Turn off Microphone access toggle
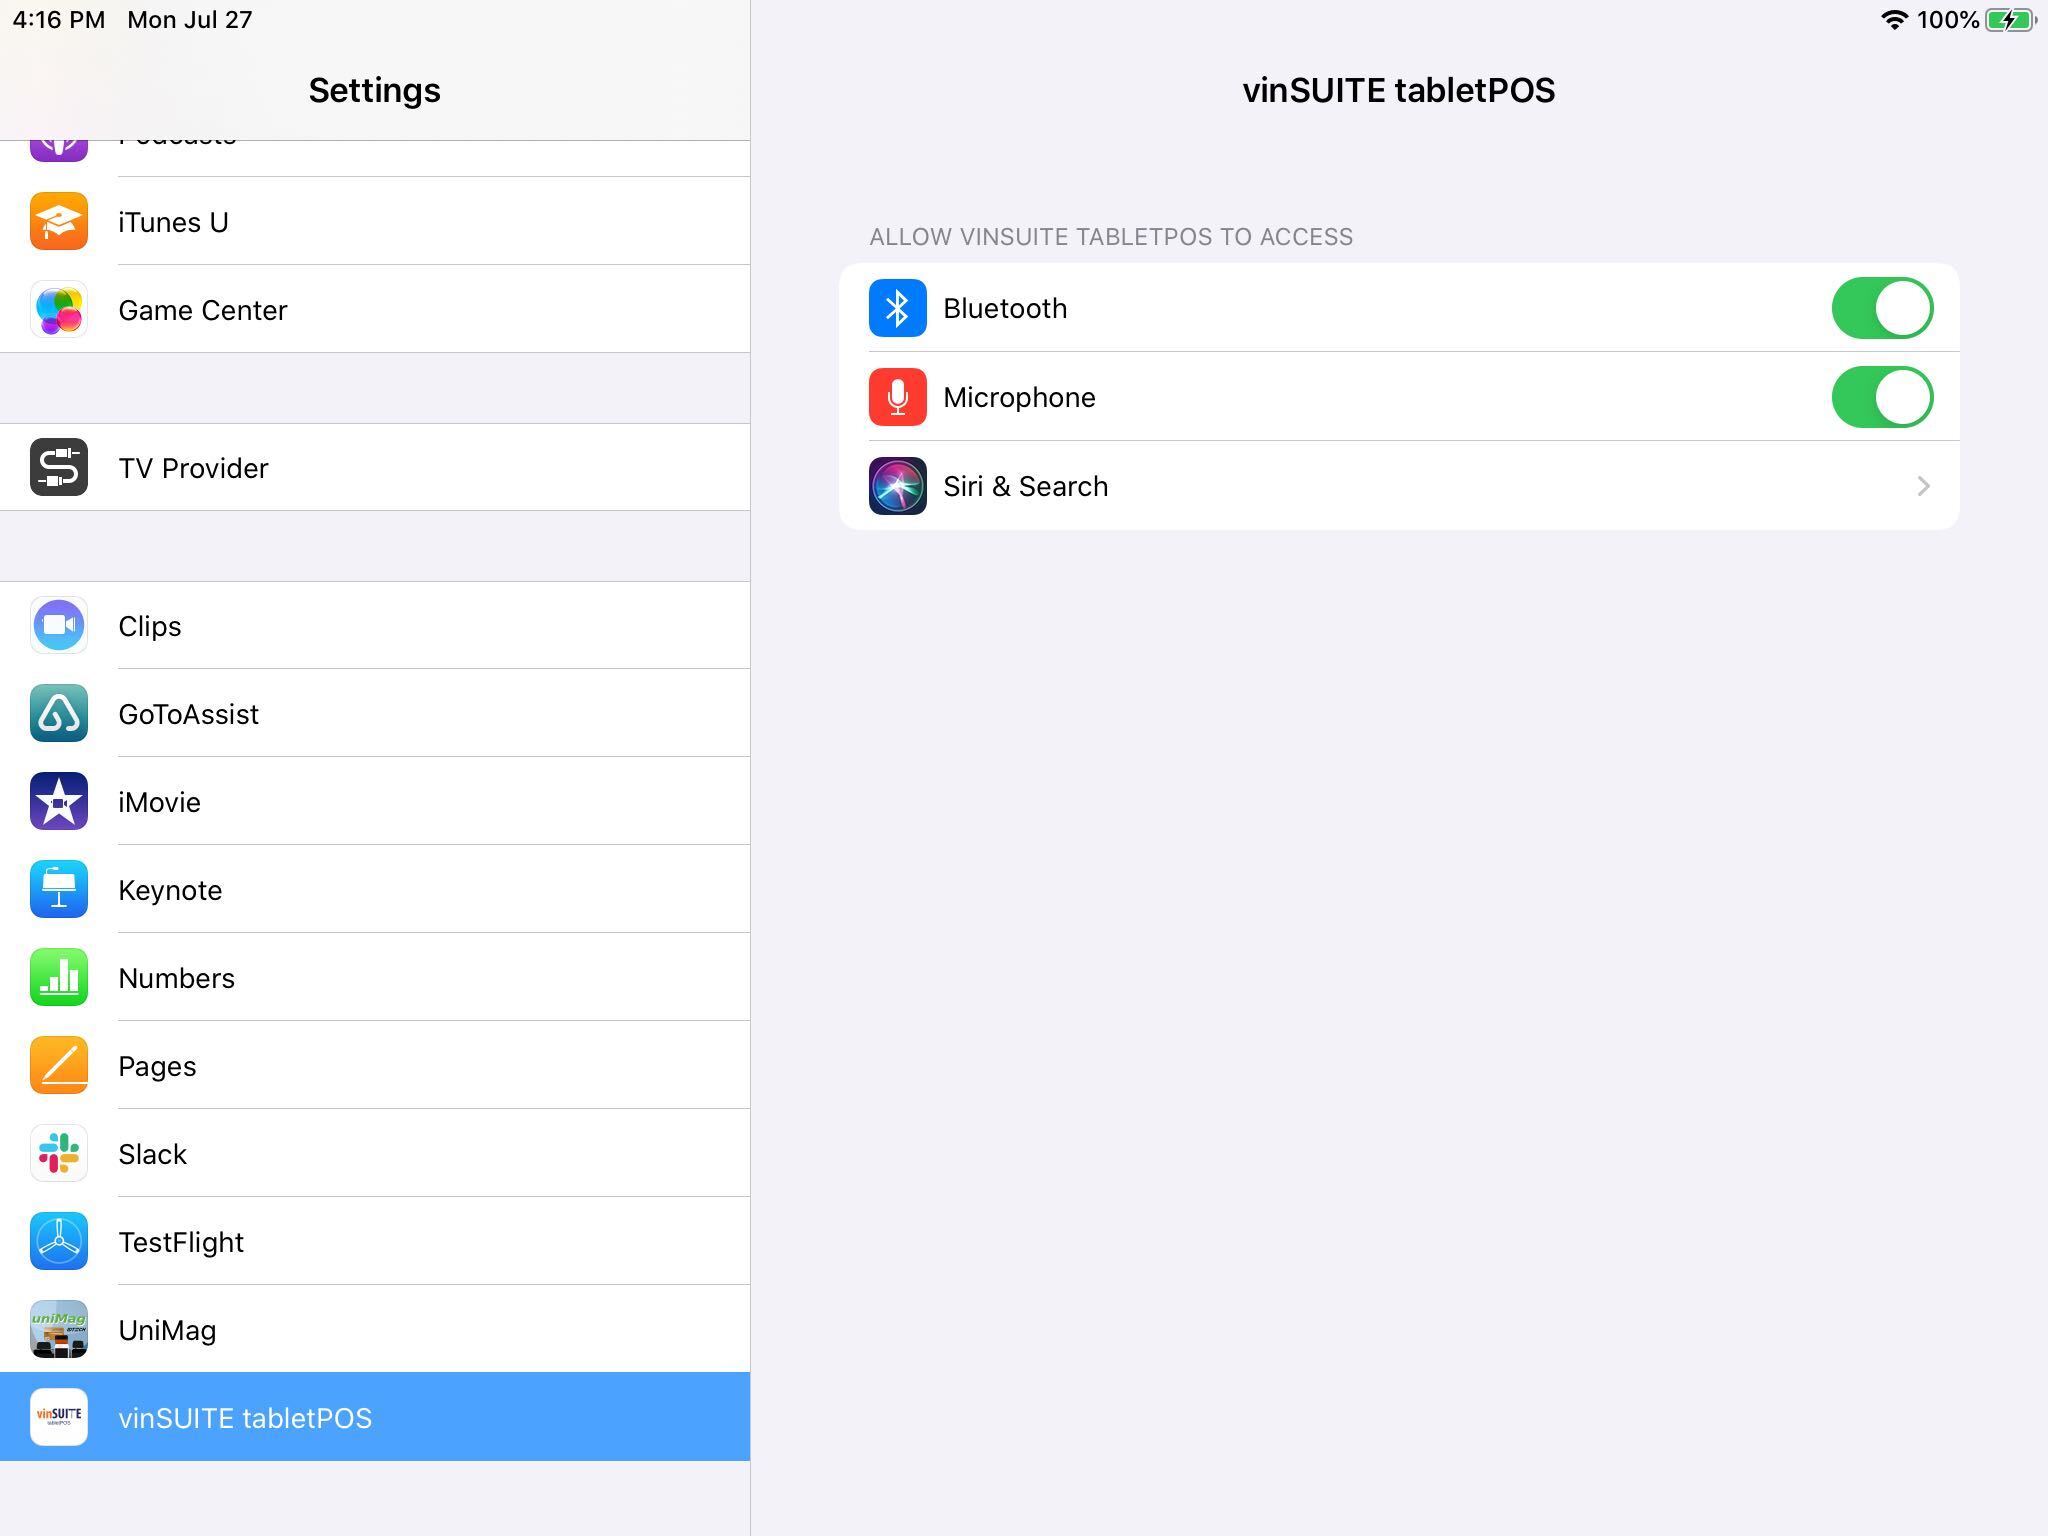The width and height of the screenshot is (2048, 1536). click(1883, 396)
